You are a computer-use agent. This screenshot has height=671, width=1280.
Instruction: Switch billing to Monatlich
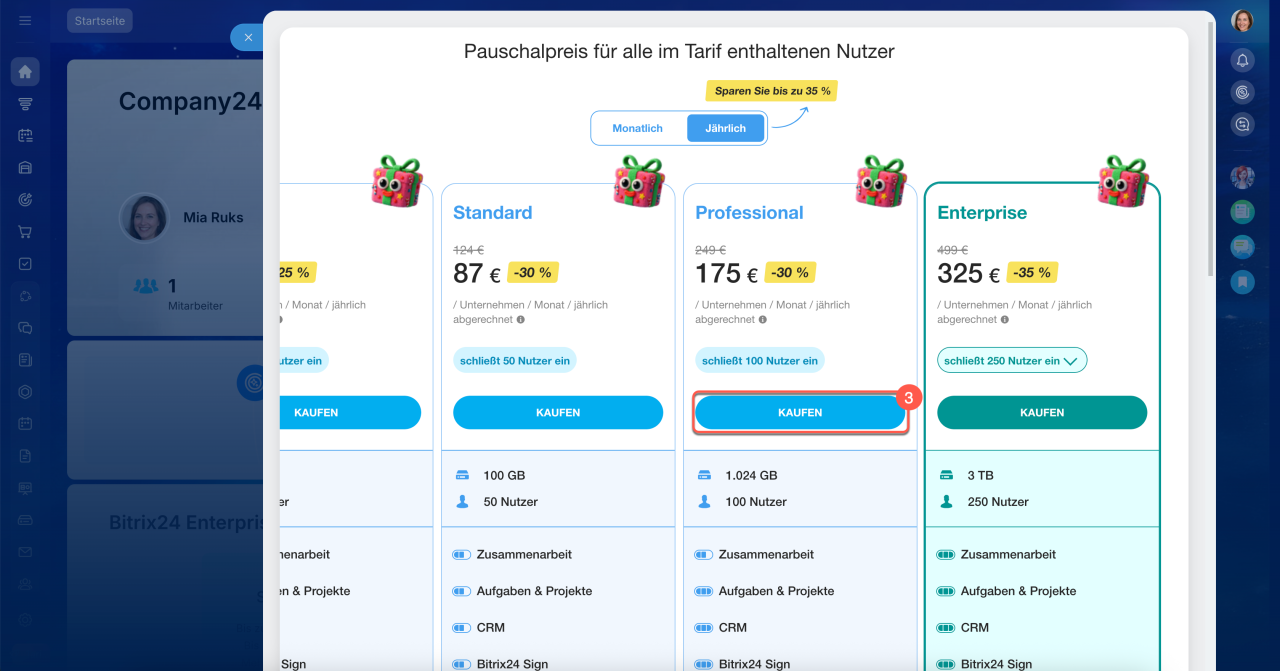pyautogui.click(x=638, y=129)
